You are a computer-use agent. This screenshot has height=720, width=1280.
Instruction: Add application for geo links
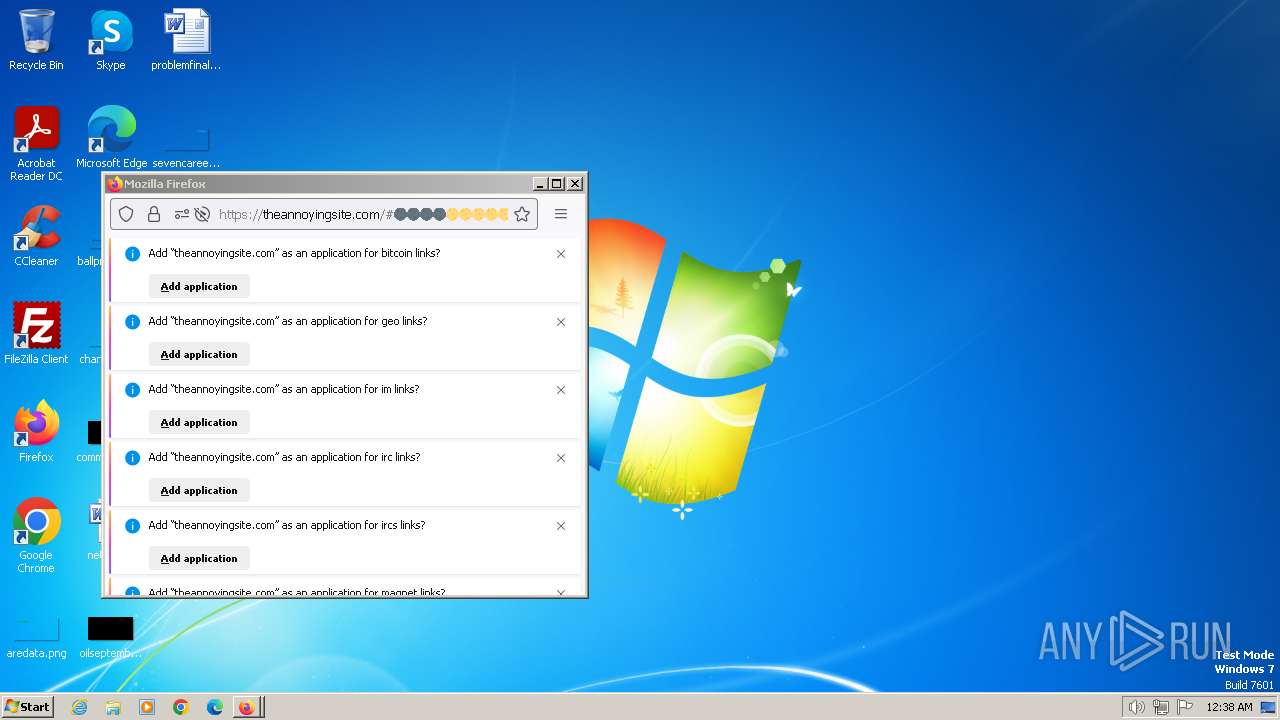click(x=199, y=354)
